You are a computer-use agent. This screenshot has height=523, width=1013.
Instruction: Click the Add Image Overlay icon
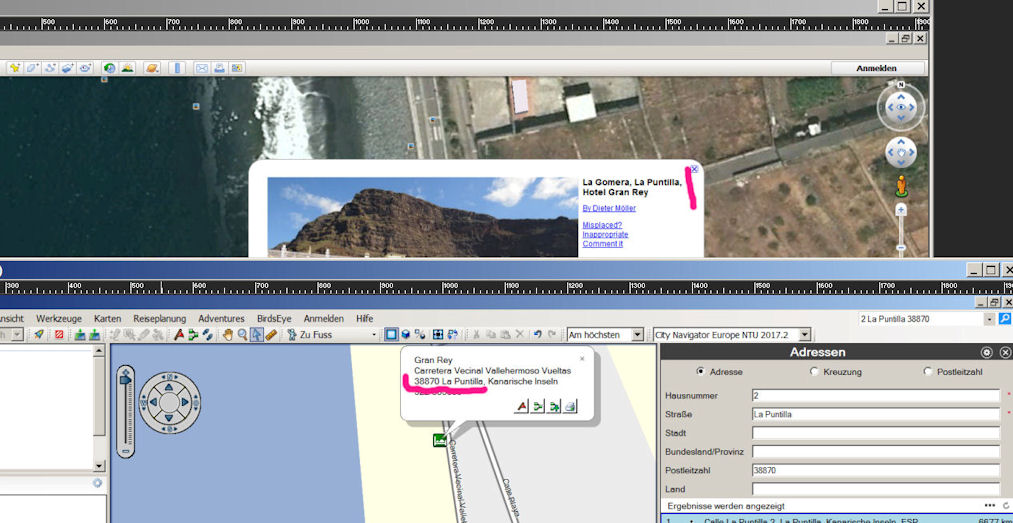point(68,68)
